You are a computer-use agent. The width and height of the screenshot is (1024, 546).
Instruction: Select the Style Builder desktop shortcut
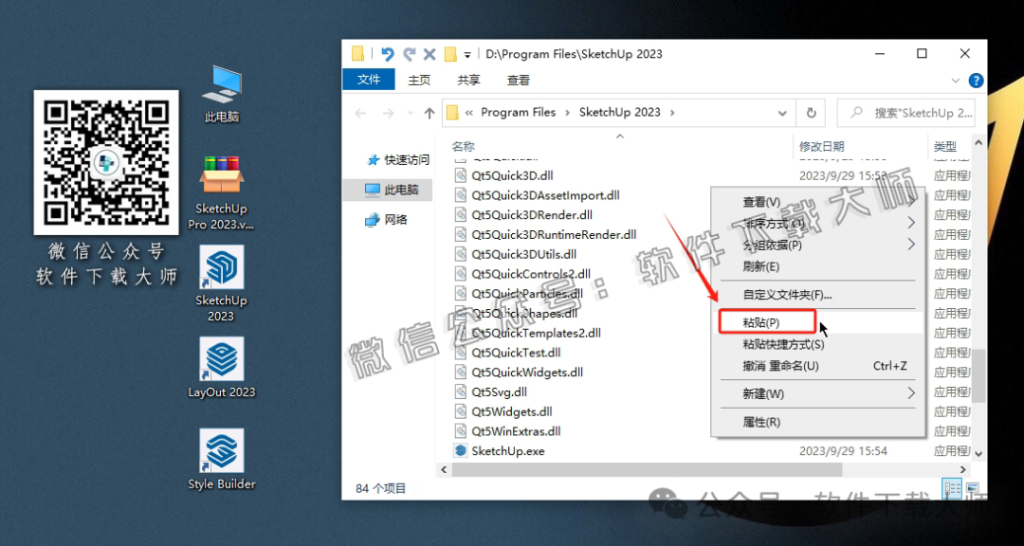click(221, 460)
